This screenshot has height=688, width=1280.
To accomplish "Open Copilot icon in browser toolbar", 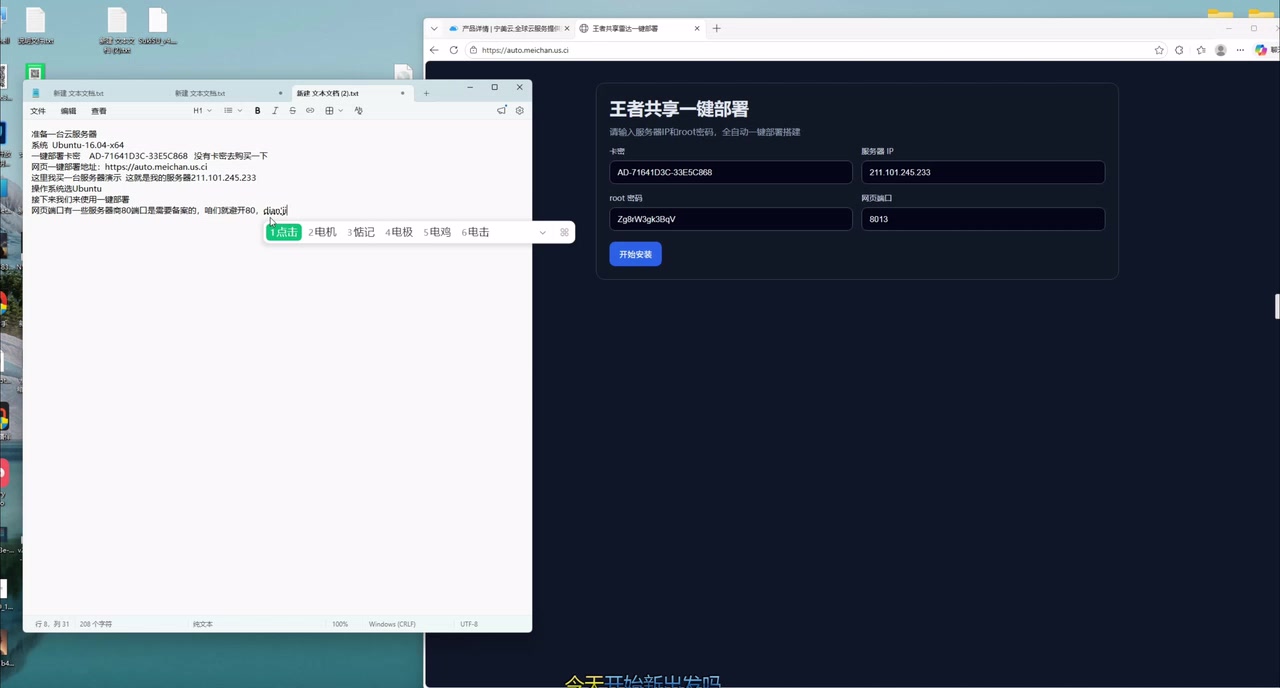I will [1261, 50].
